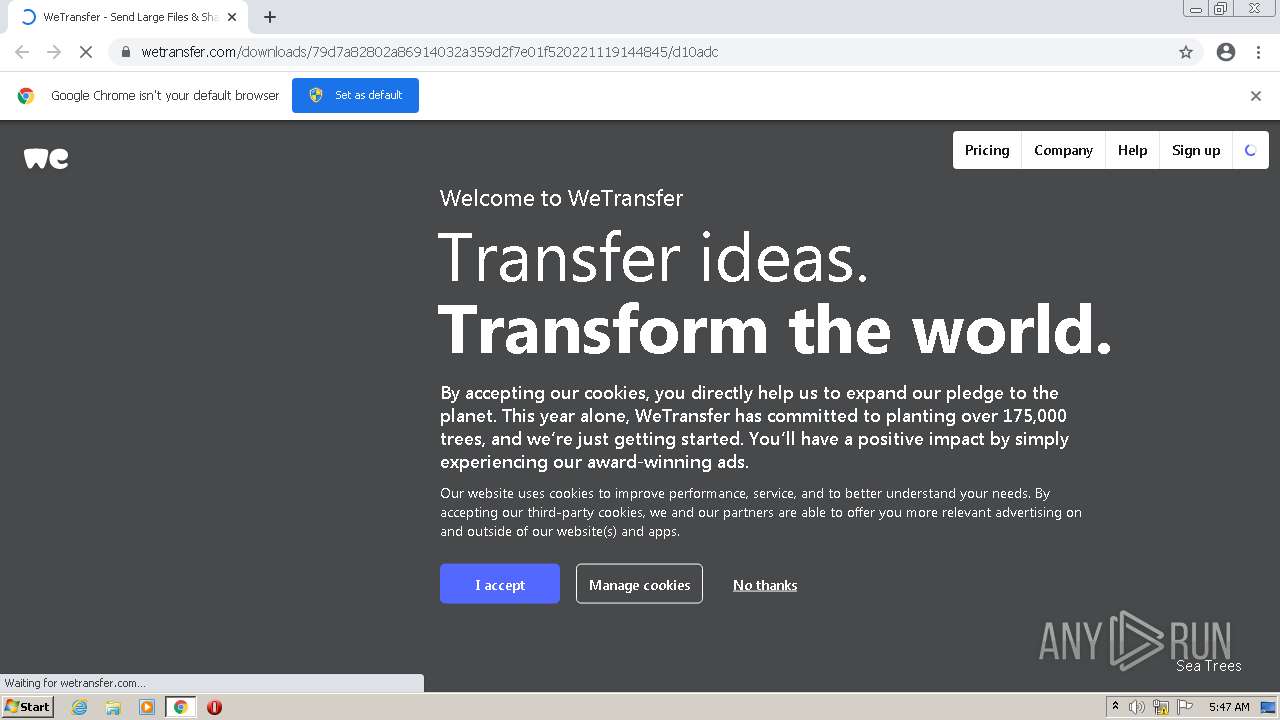1280x720 pixels.
Task: Open the Help menu item
Action: click(1132, 150)
